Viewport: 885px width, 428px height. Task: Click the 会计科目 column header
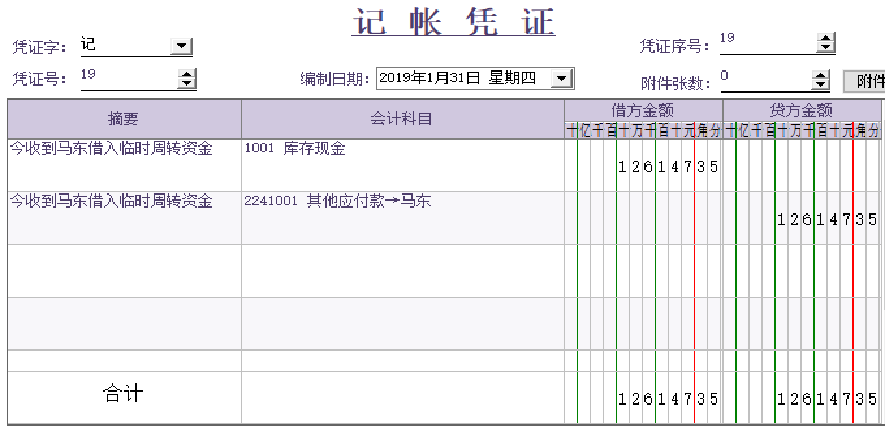click(x=403, y=119)
